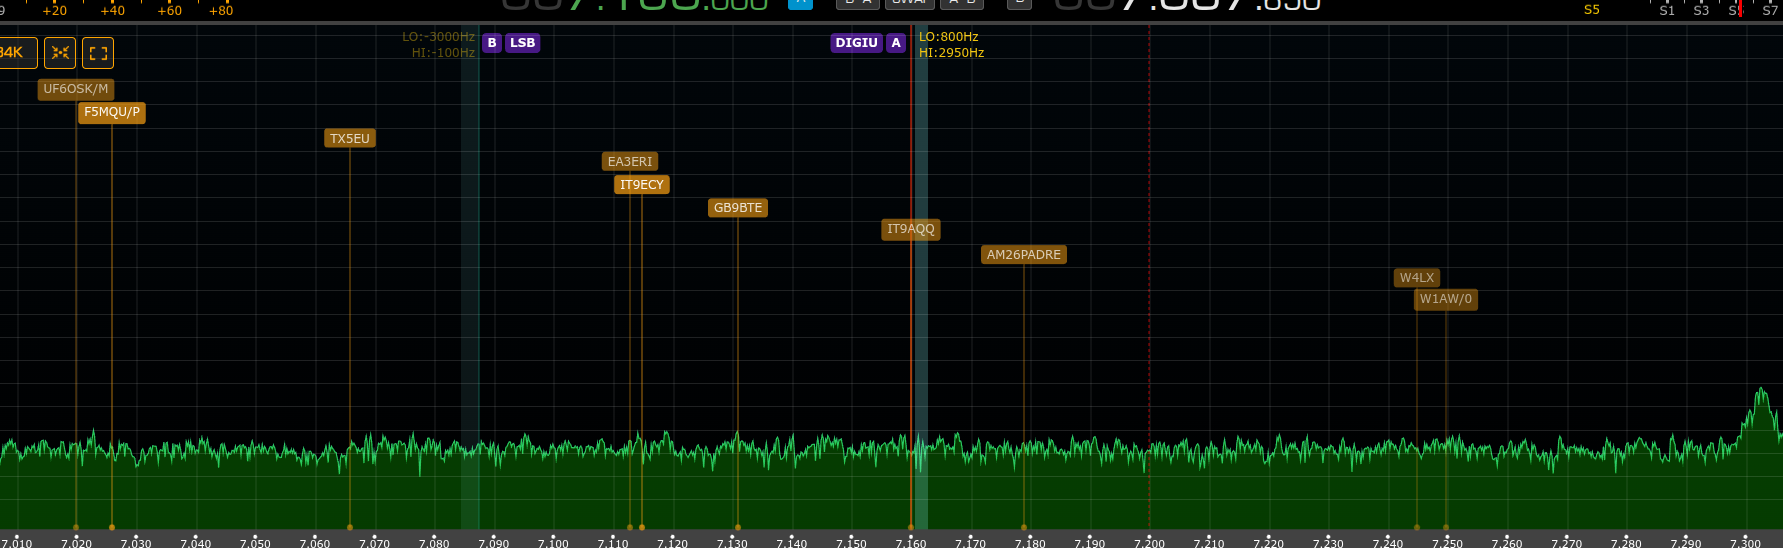Click the AM26PADRE spot label
Image resolution: width=1783 pixels, height=548 pixels.
(x=1024, y=255)
